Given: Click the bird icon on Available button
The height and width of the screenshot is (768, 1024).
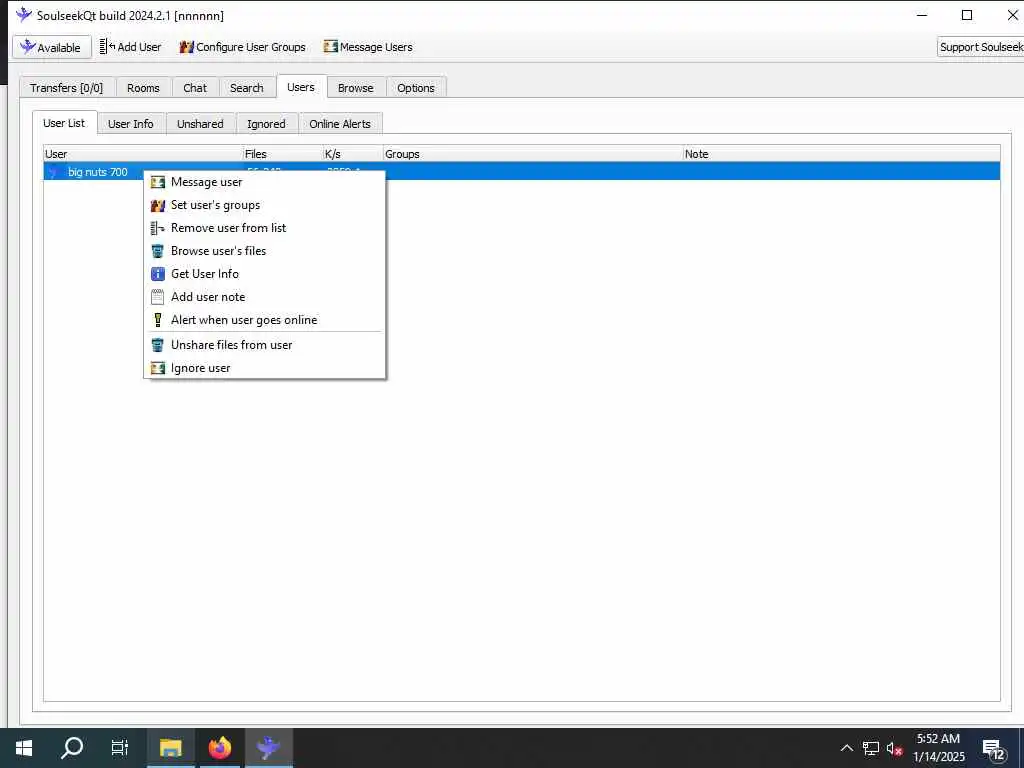Looking at the screenshot, I should tap(27, 47).
